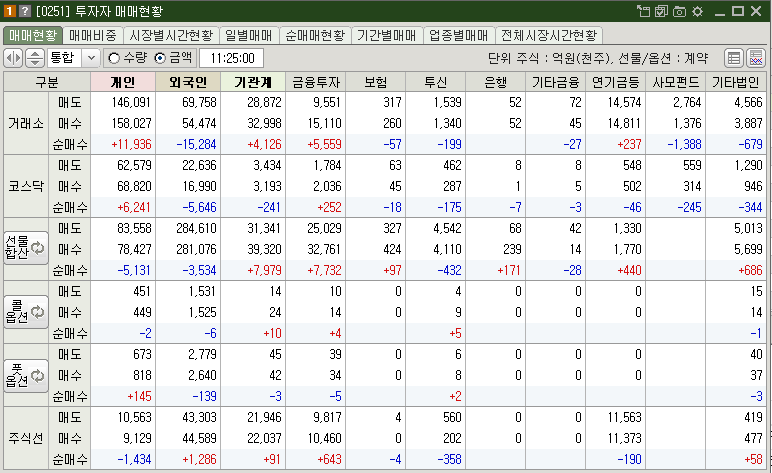The width and height of the screenshot is (772, 473).
Task: Switch to the 매매비중 tab
Action: (93, 35)
